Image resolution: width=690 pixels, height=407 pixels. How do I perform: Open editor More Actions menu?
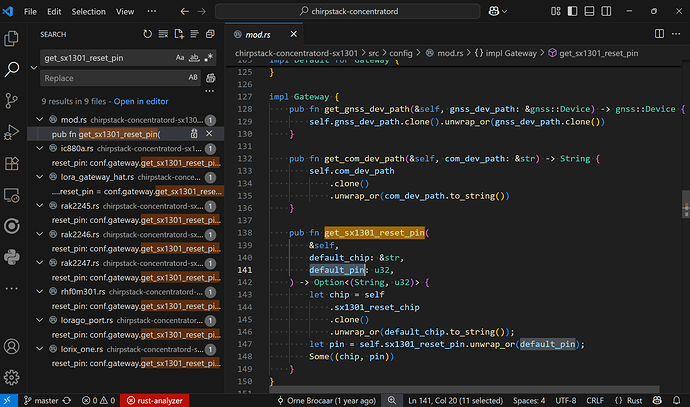tap(676, 34)
